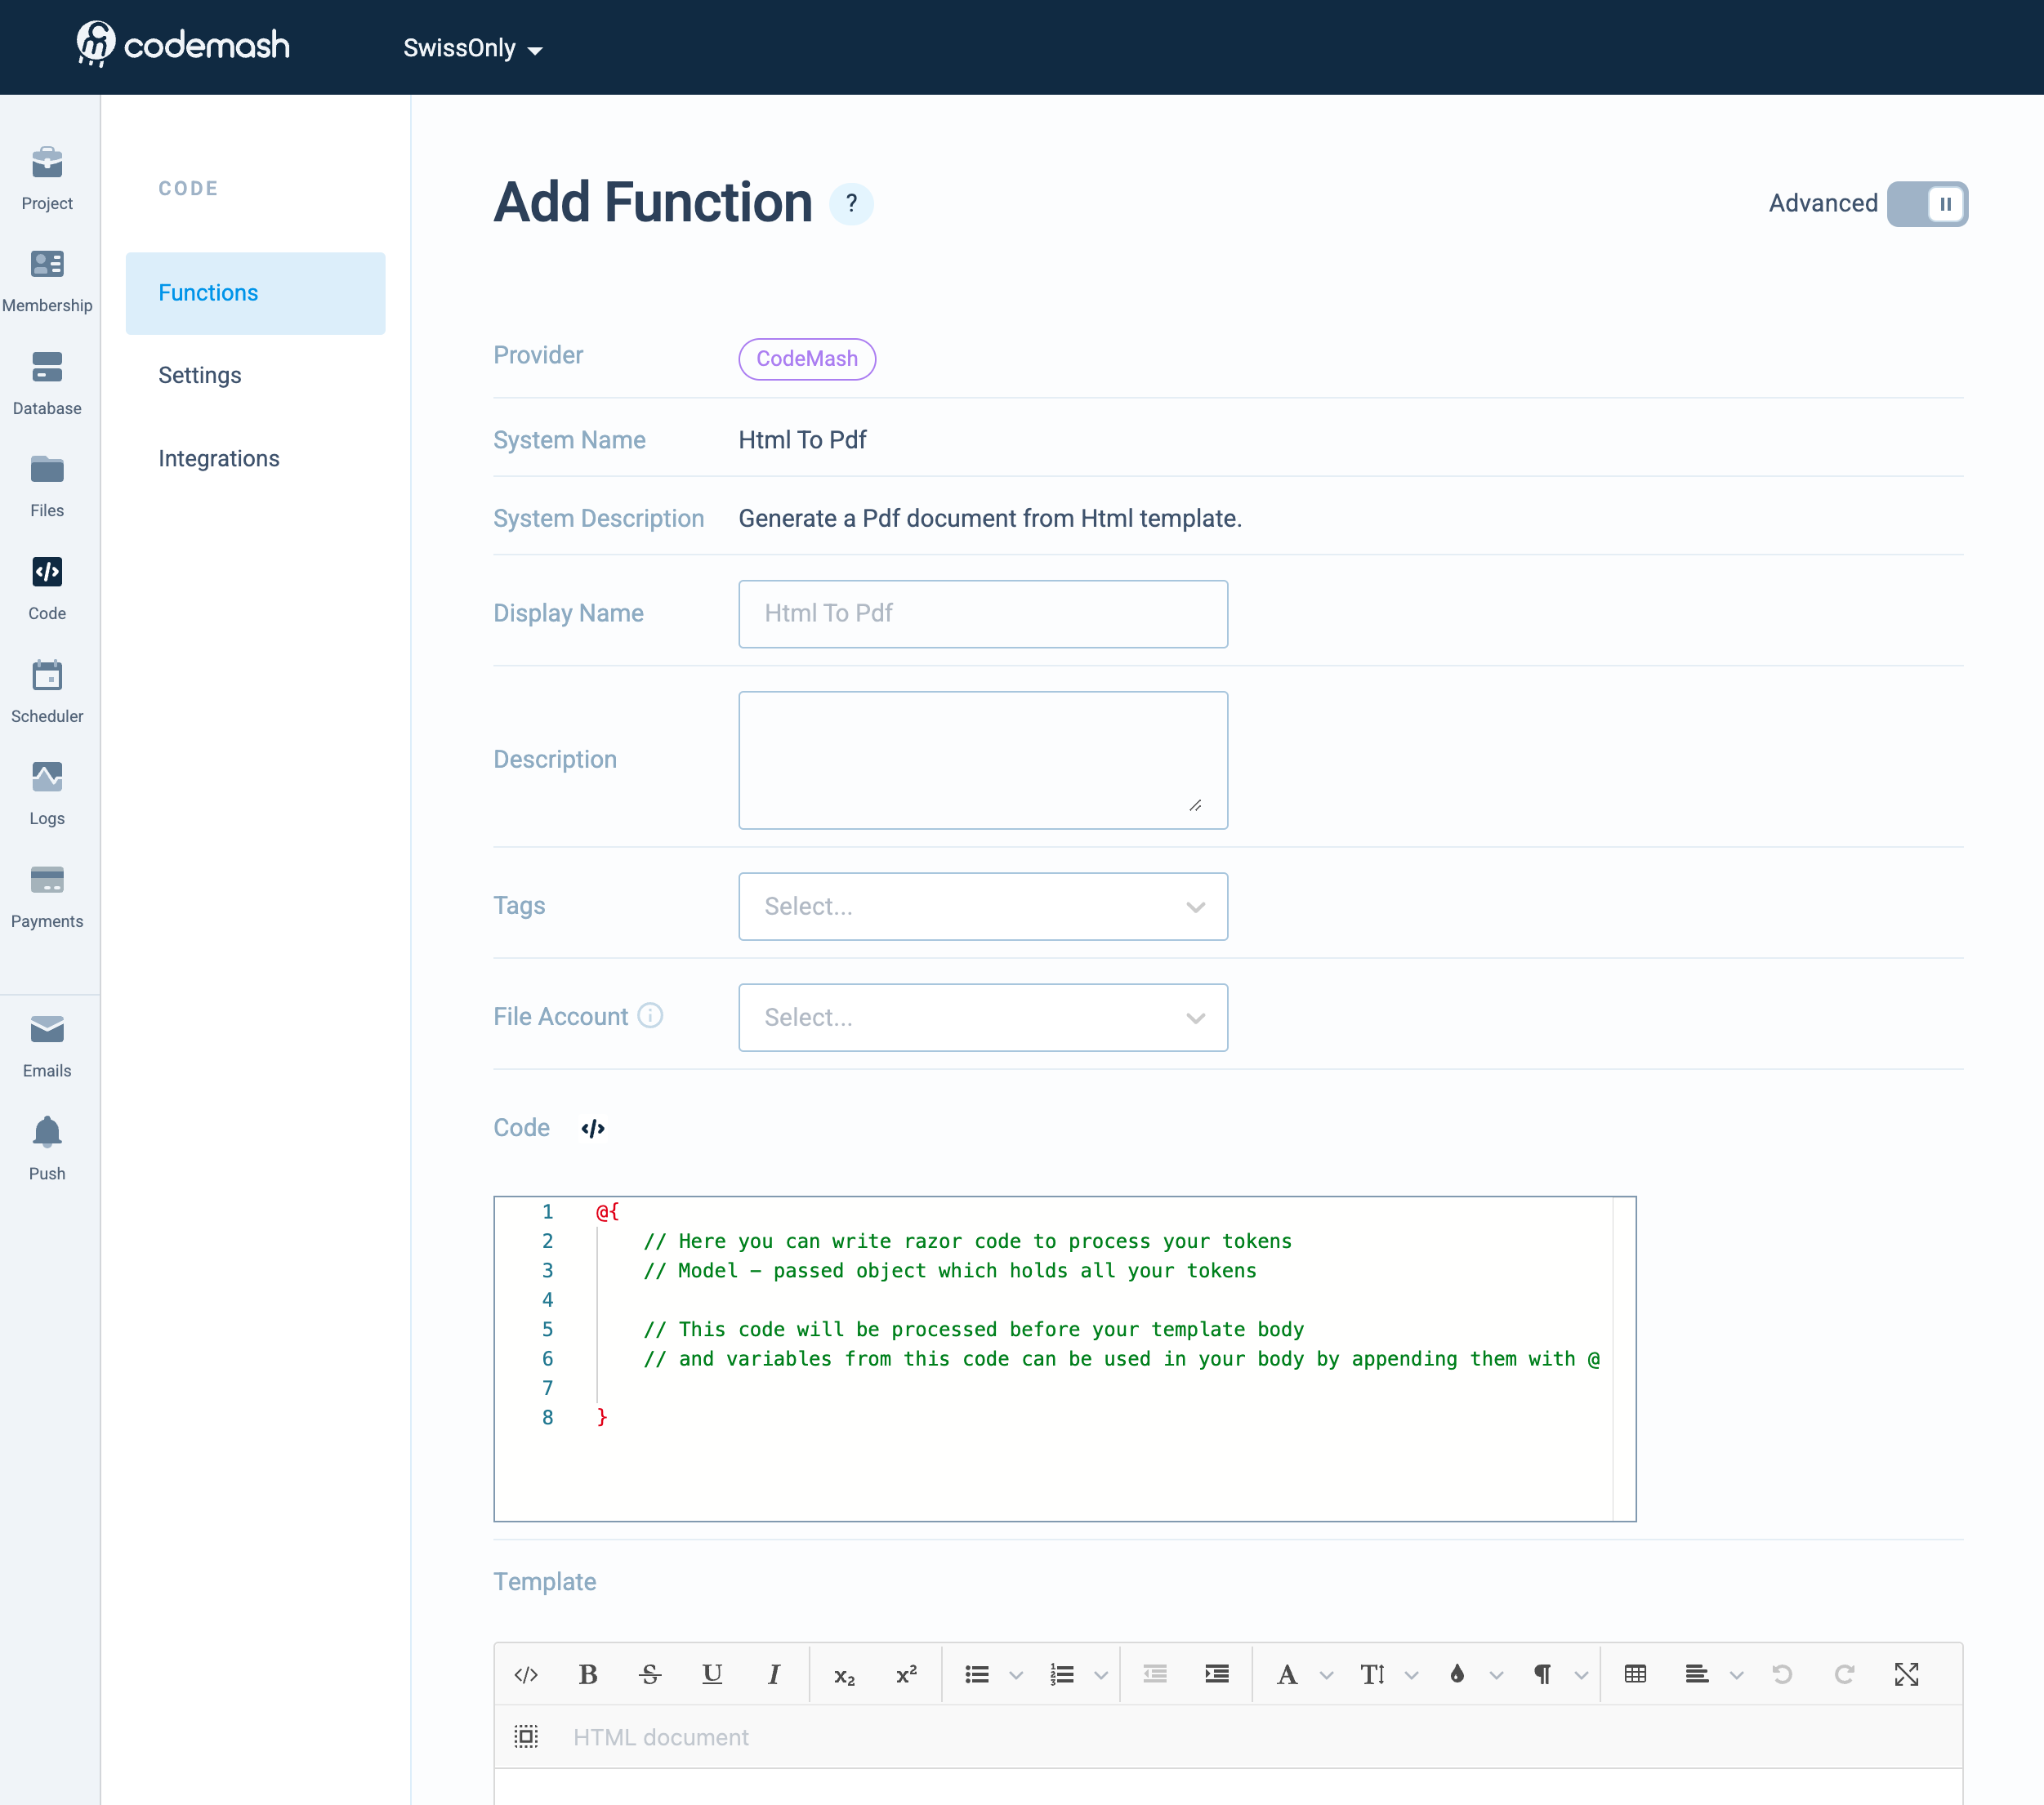Open the text color picker
2044x1805 pixels.
[1457, 1675]
